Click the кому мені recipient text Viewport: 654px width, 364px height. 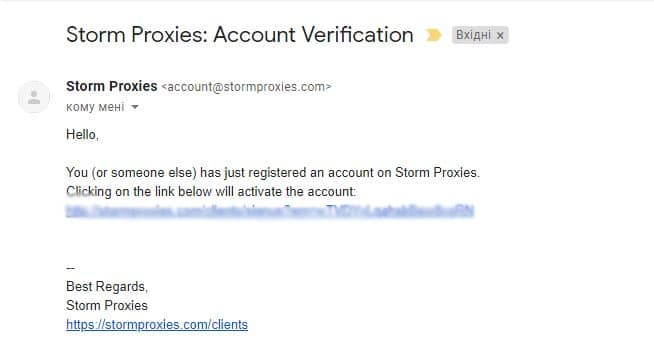(x=95, y=107)
